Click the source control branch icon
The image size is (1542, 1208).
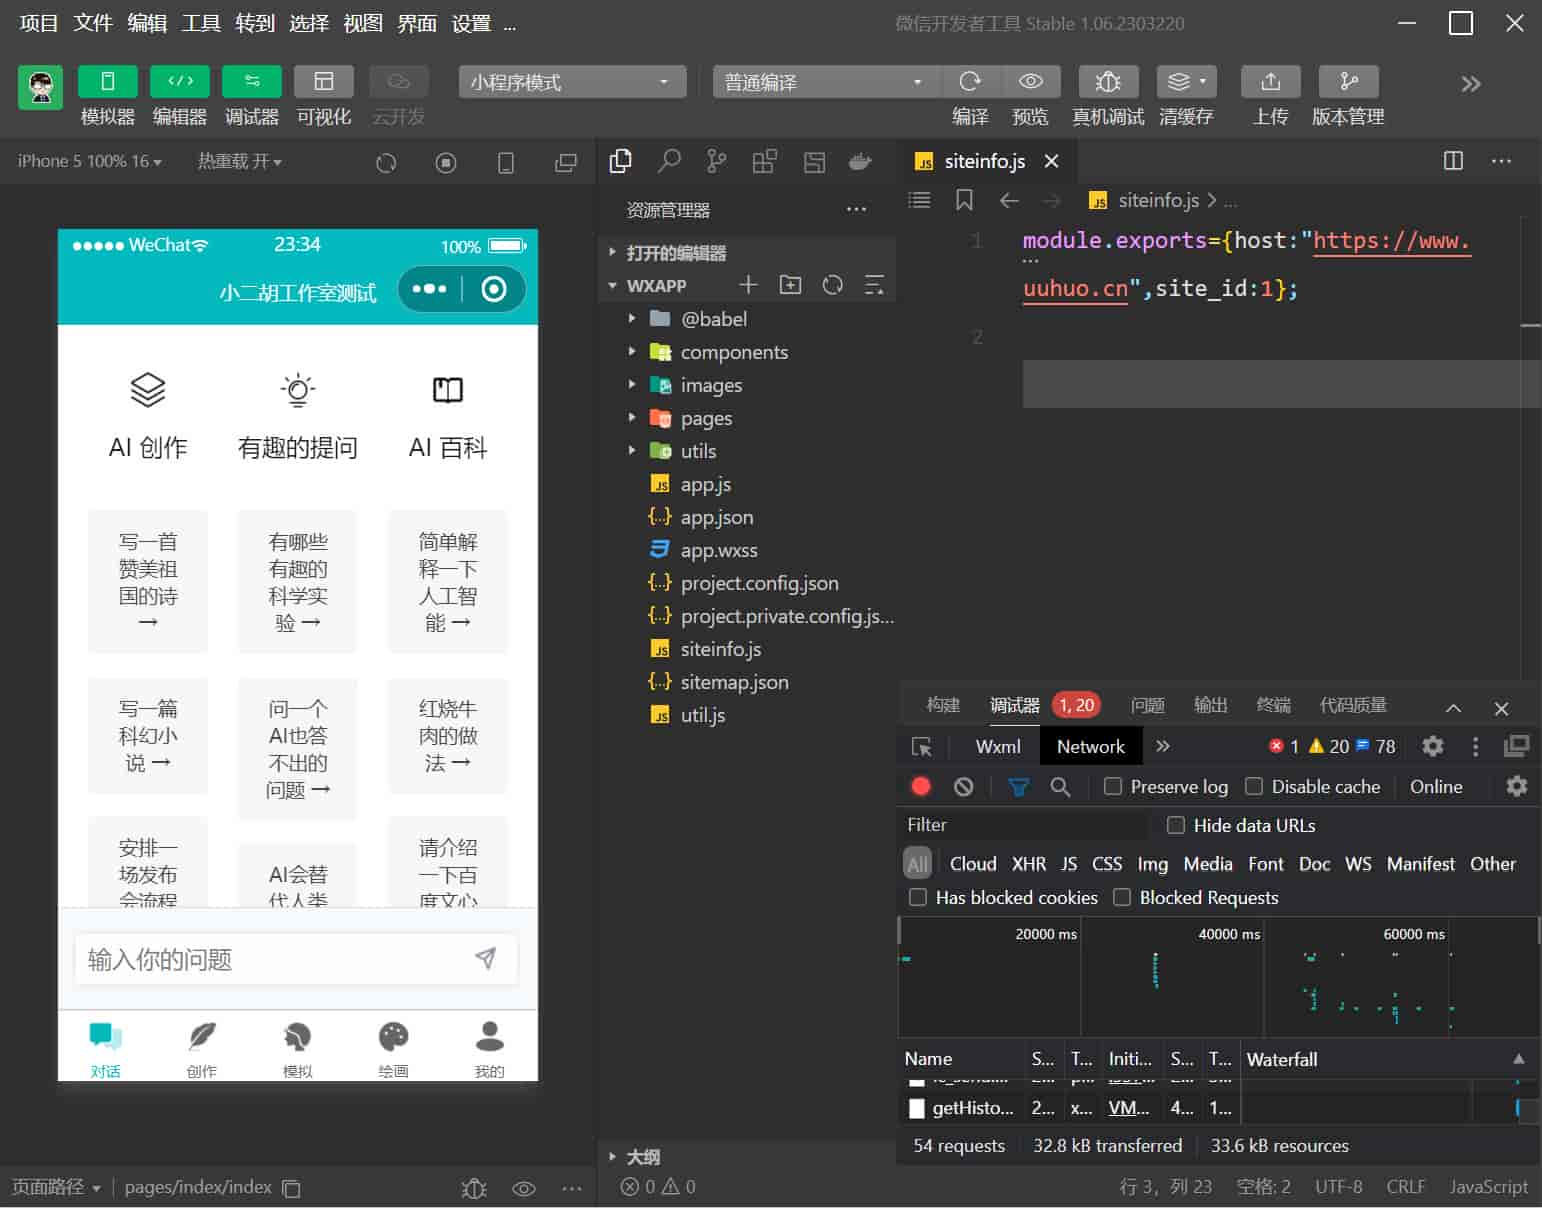[717, 161]
